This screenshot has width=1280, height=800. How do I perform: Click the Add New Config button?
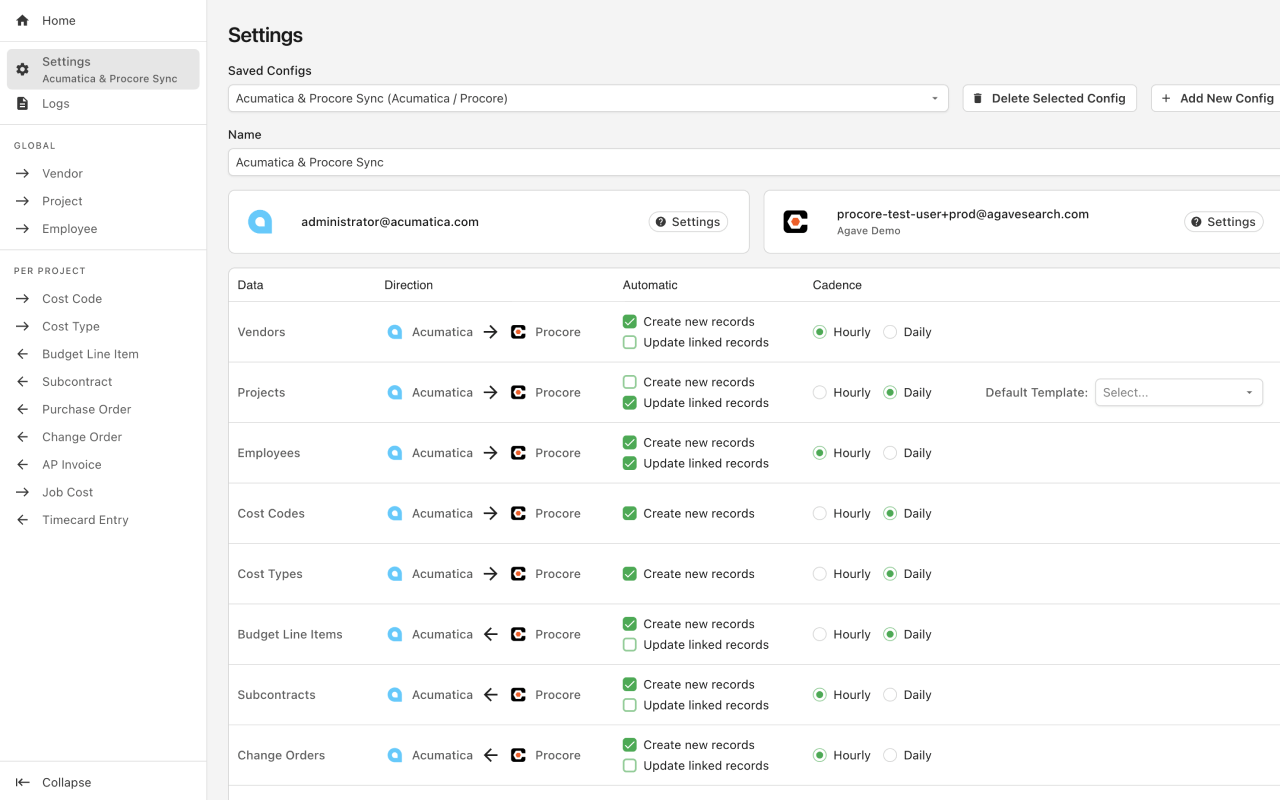pos(1216,98)
